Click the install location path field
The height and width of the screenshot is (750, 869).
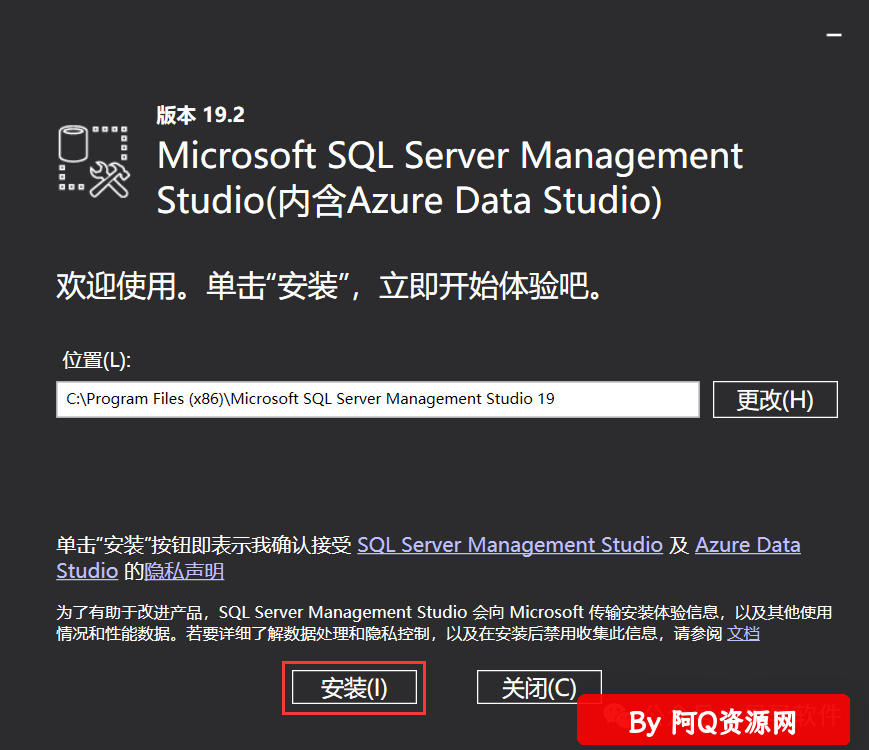[x=377, y=399]
